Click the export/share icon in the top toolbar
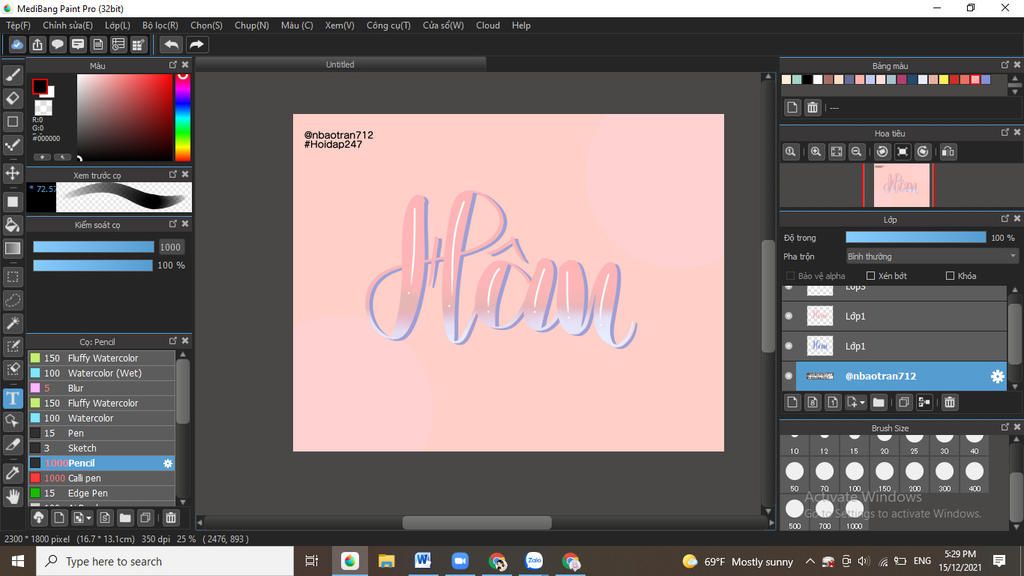Viewport: 1024px width, 576px height. point(37,44)
